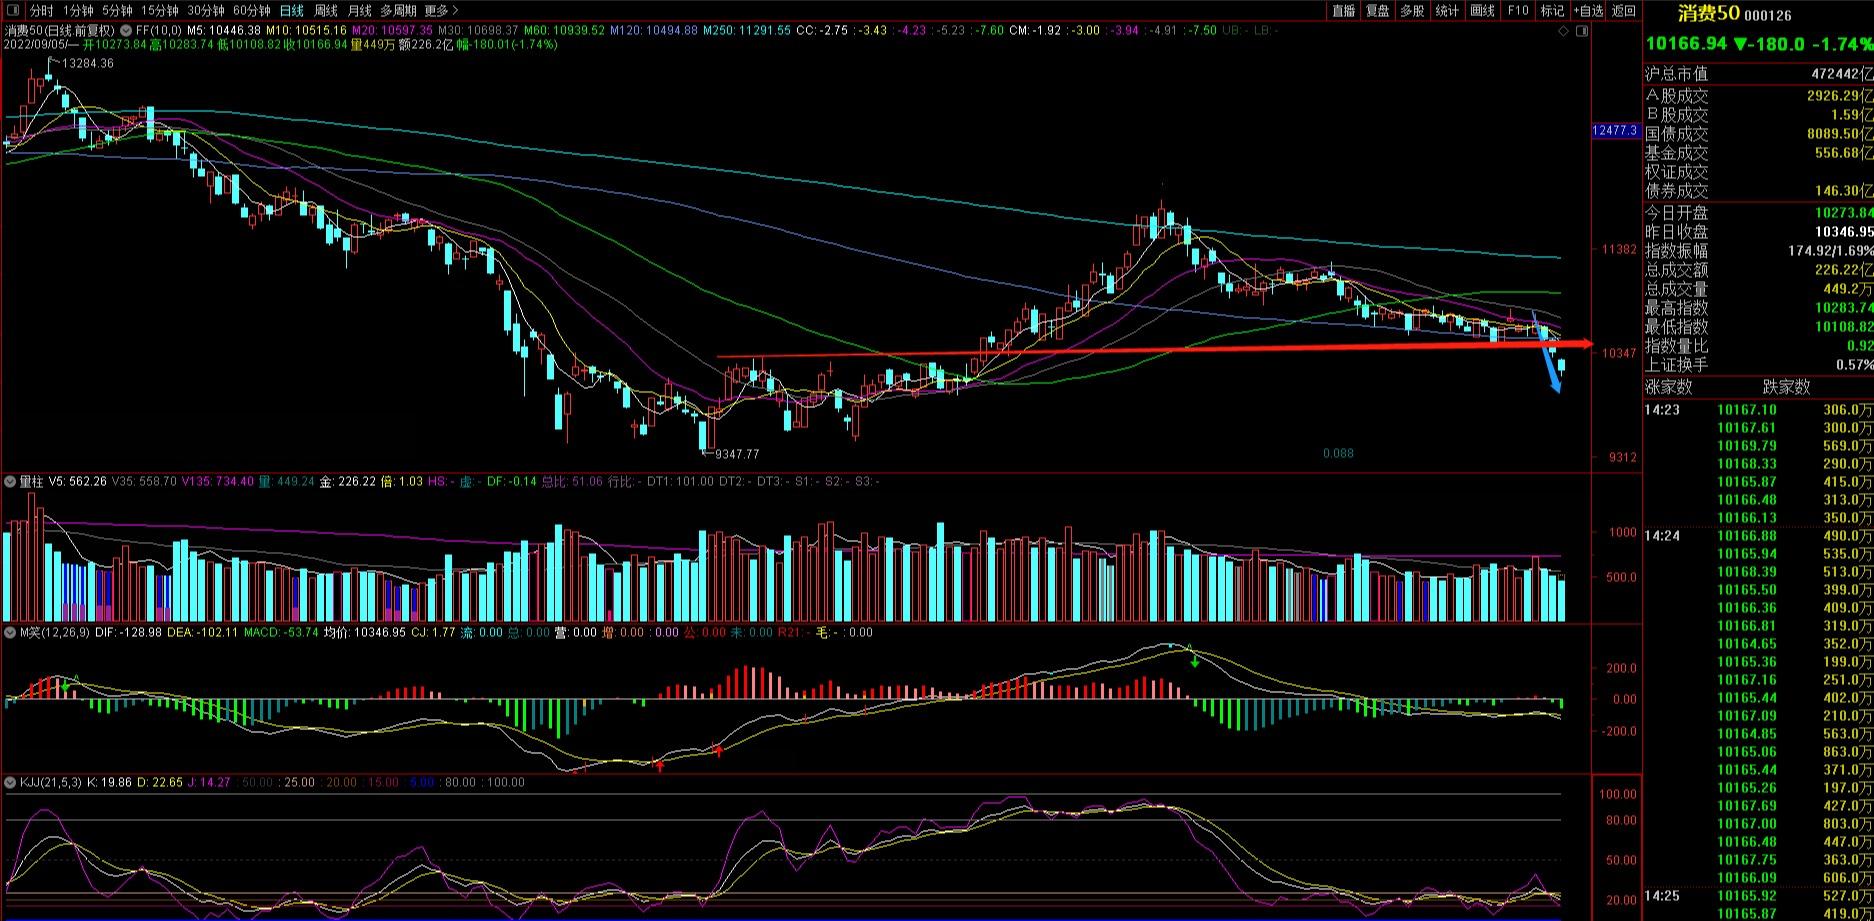Switch to 分时 intraday chart
The height and width of the screenshot is (921, 1874).
[x=41, y=11]
